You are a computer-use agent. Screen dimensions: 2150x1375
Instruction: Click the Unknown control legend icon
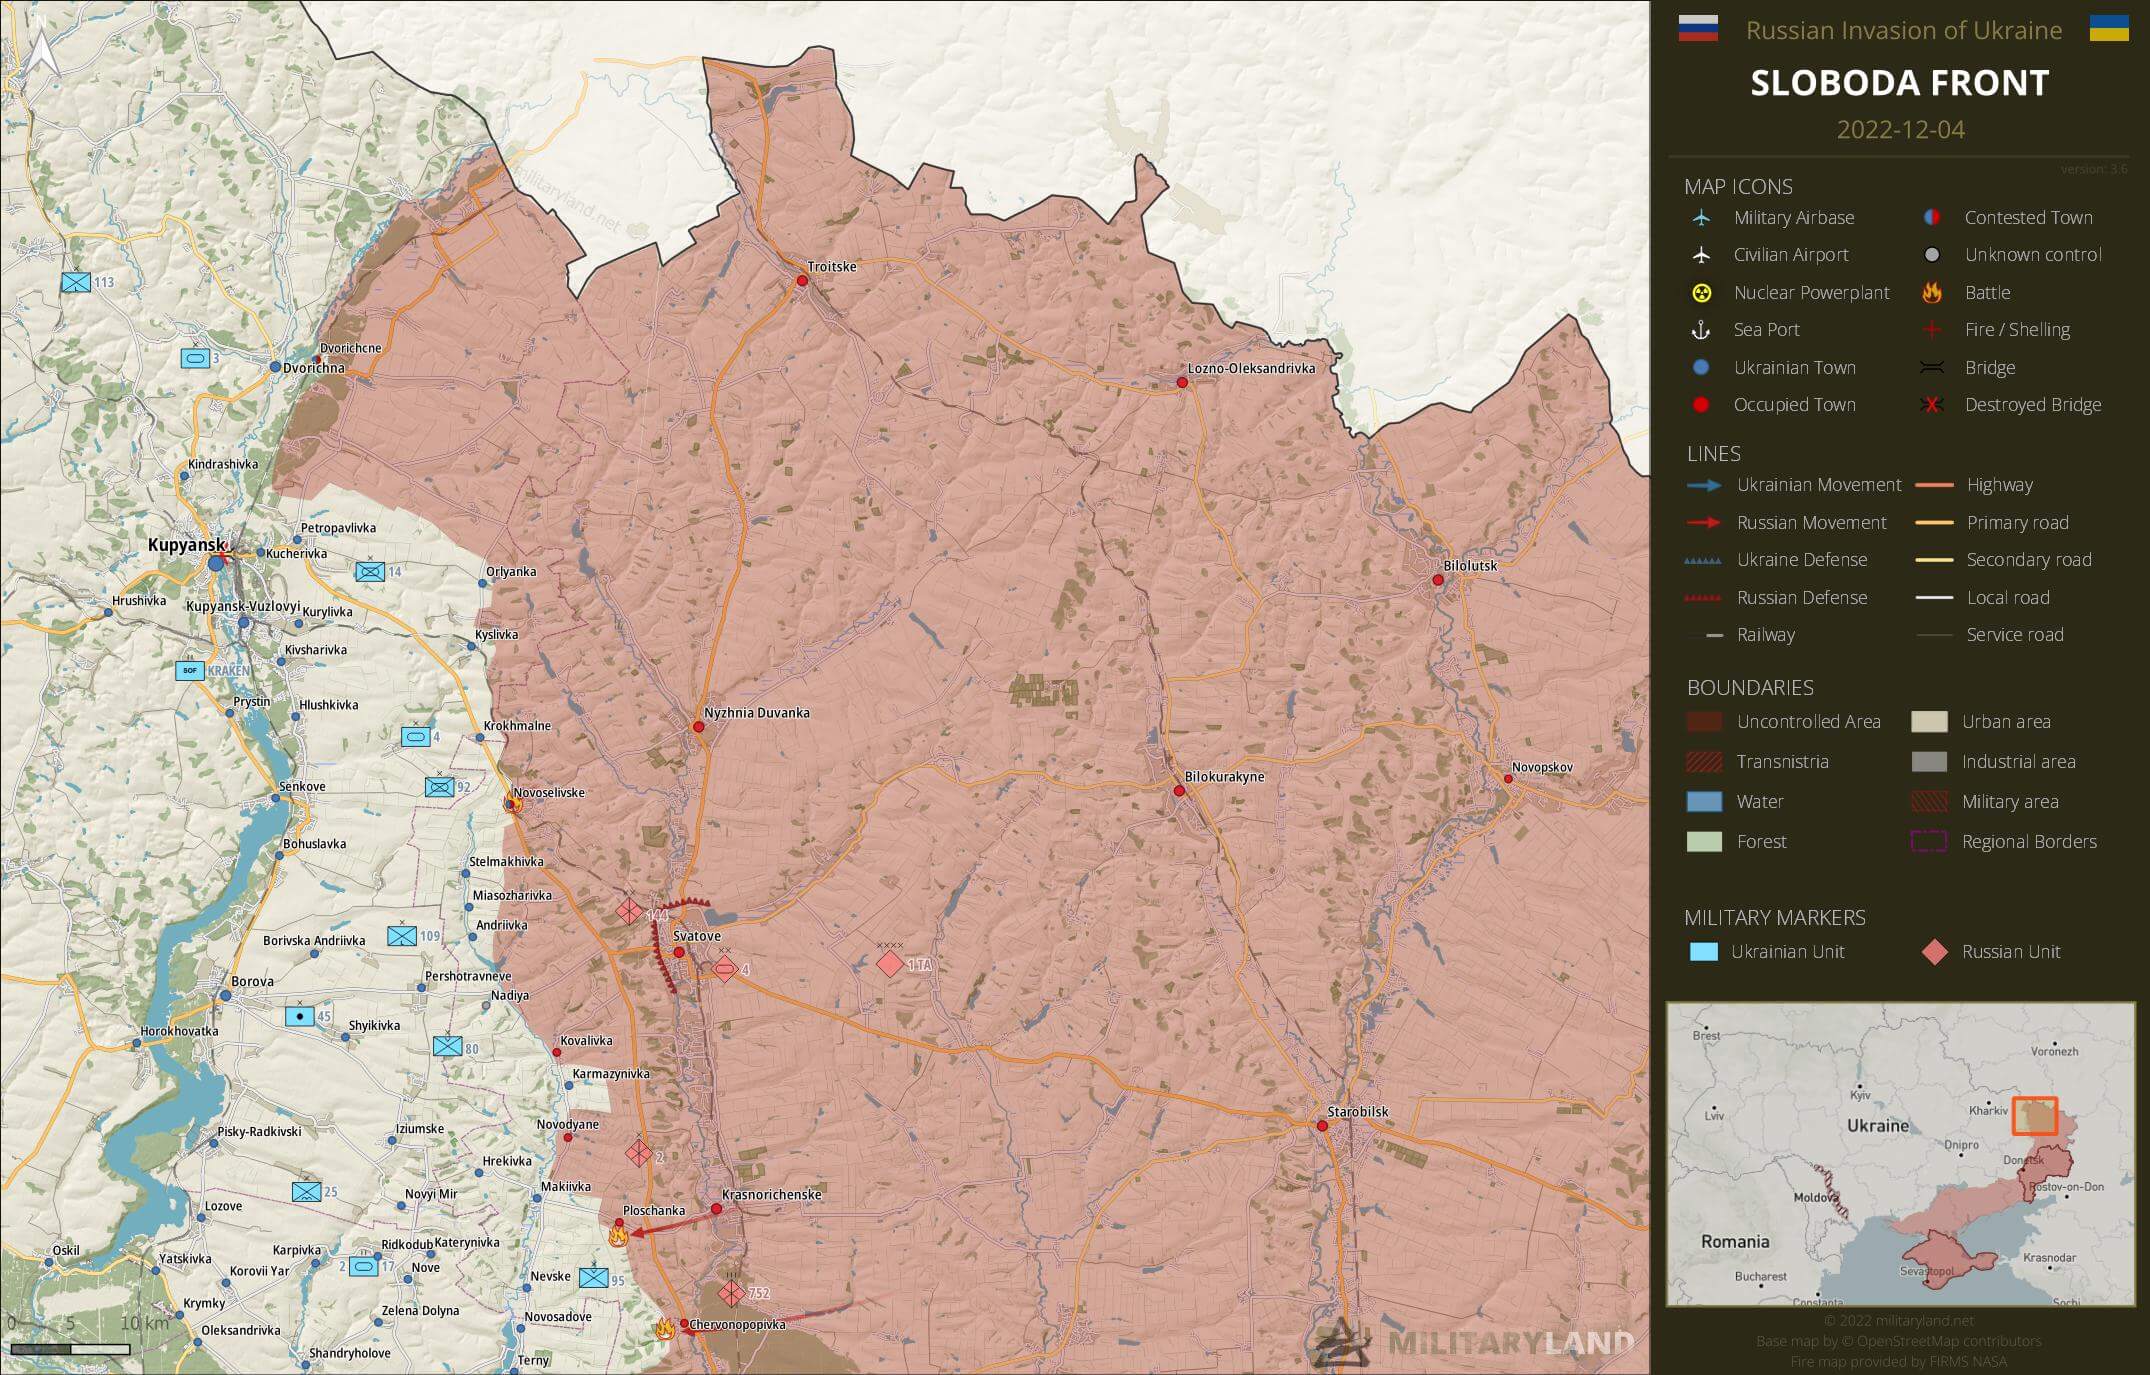click(1932, 255)
